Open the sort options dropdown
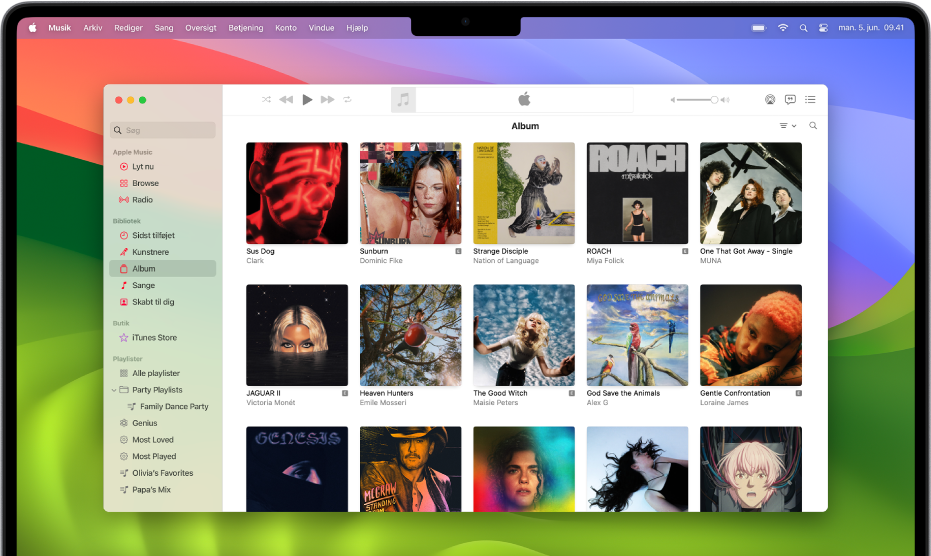The width and height of the screenshot is (931, 556). pos(788,126)
